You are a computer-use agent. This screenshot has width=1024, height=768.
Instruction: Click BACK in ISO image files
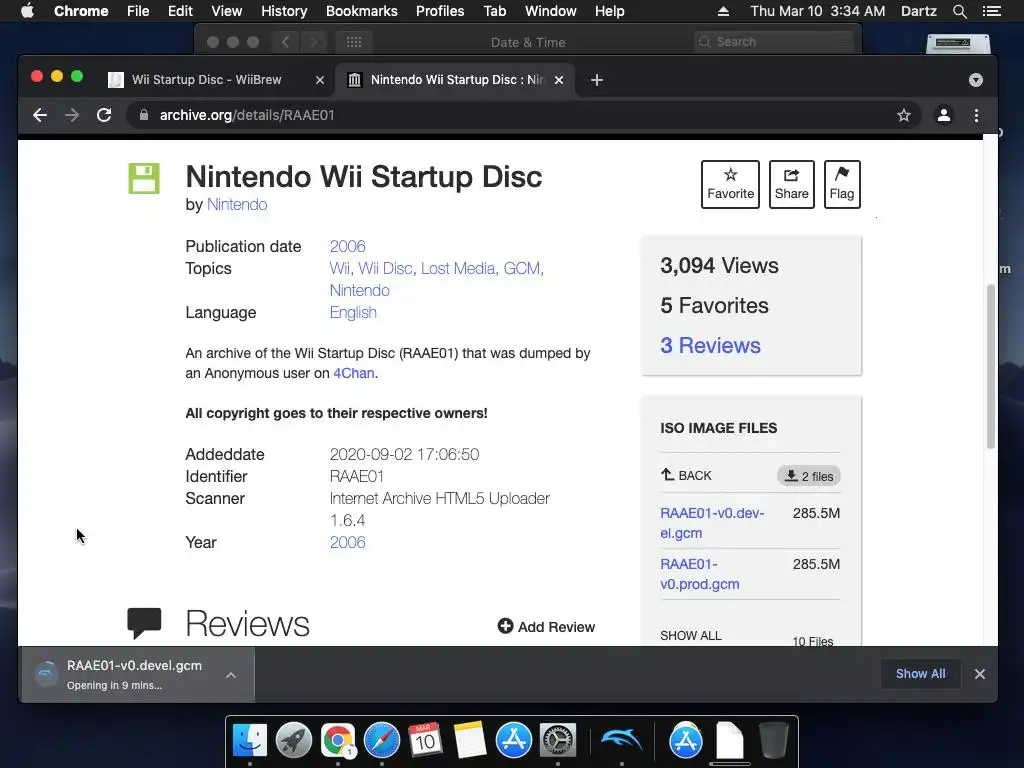(686, 475)
